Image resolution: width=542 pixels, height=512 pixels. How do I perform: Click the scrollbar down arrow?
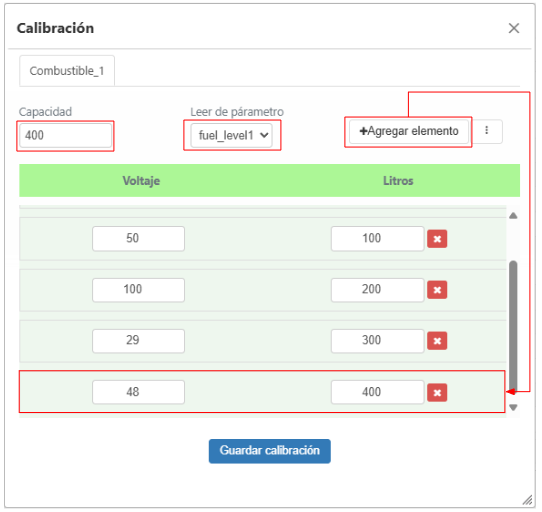513,408
